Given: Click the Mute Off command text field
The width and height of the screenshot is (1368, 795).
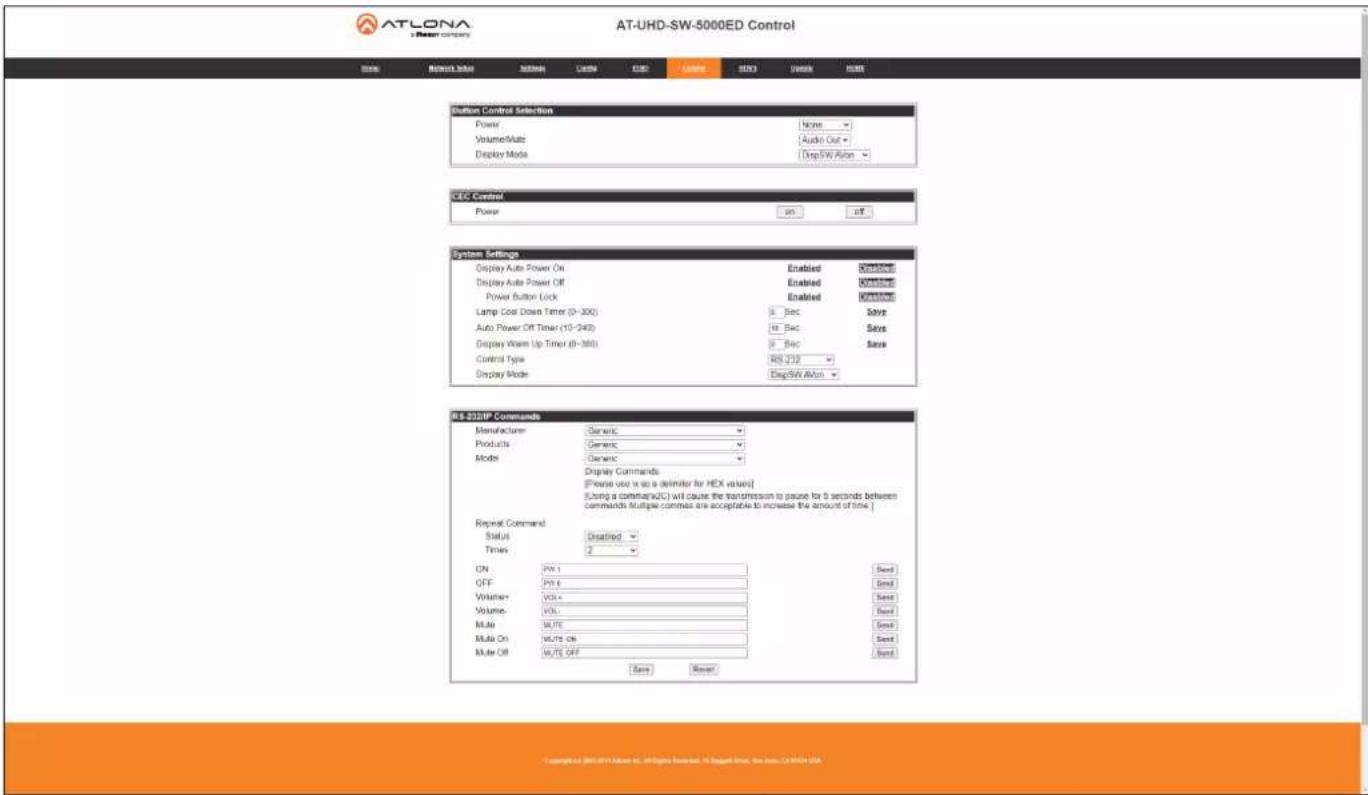Looking at the screenshot, I should click(644, 652).
